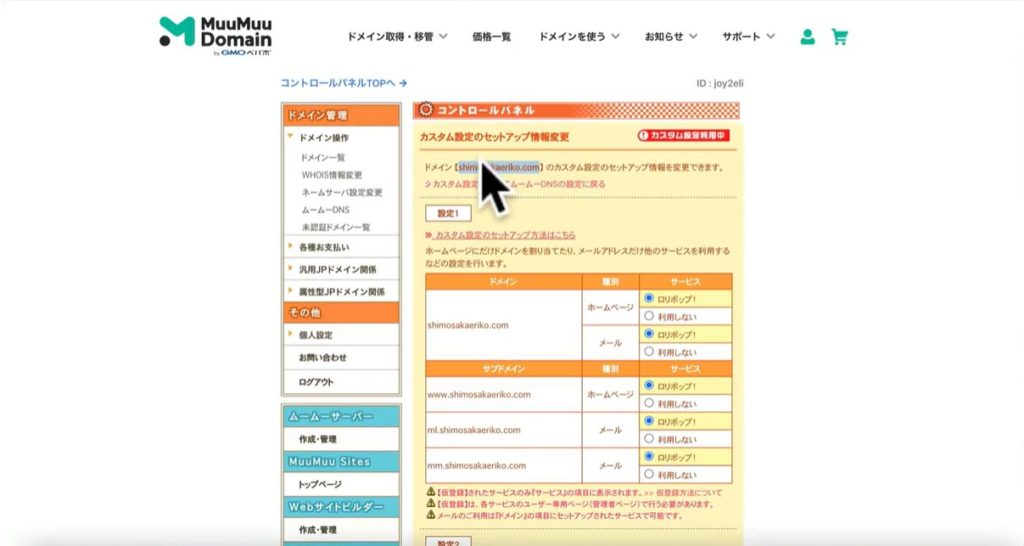1024x546 pixels.
Task: Open the サポート dropdown menu
Action: coord(748,37)
